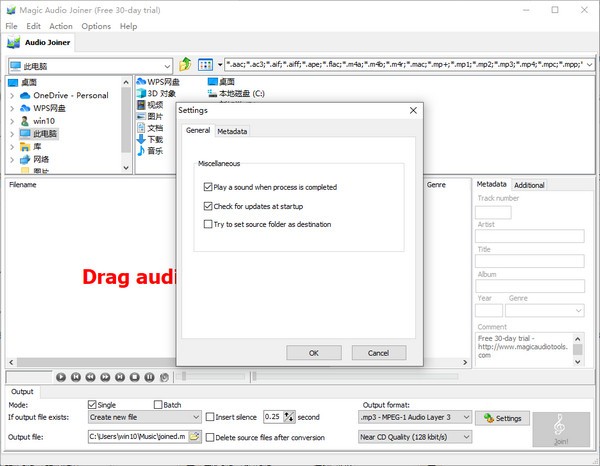Click the playback position seek slider
The height and width of the screenshot is (466, 600).
point(354,376)
